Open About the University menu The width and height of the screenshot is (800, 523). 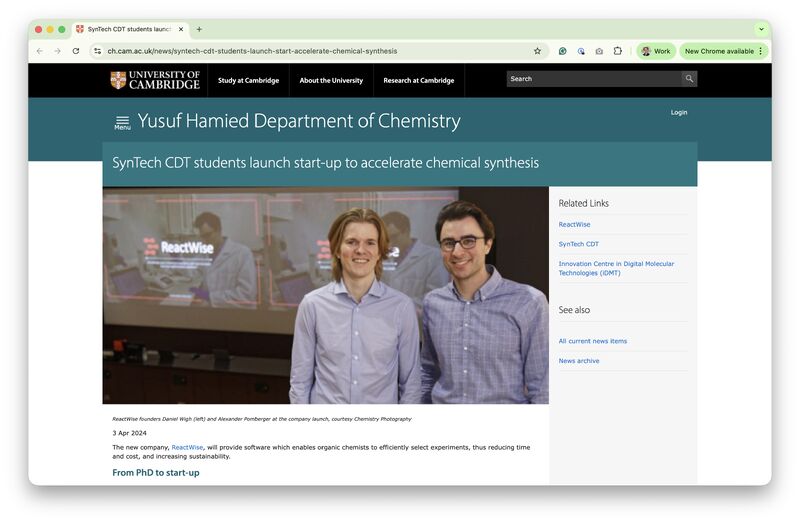pos(331,80)
